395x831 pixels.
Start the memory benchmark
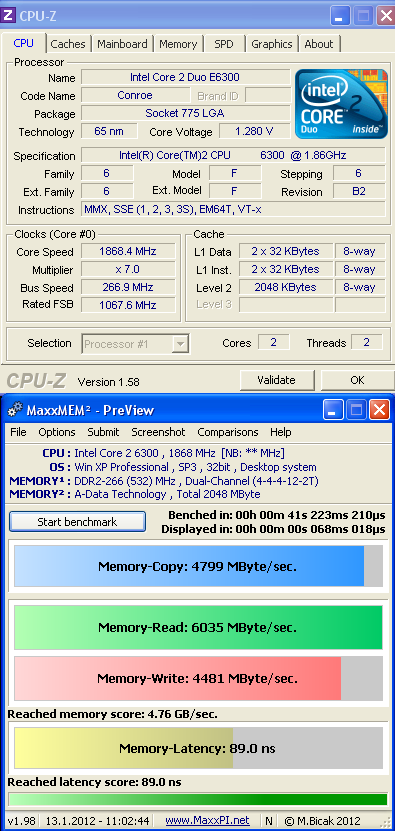[77, 522]
